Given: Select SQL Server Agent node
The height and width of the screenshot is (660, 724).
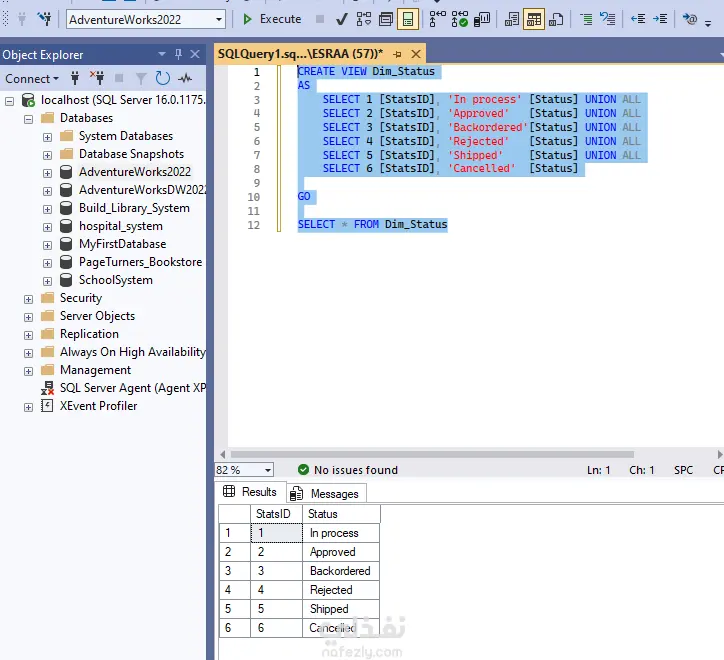Looking at the screenshot, I should pos(133,388).
